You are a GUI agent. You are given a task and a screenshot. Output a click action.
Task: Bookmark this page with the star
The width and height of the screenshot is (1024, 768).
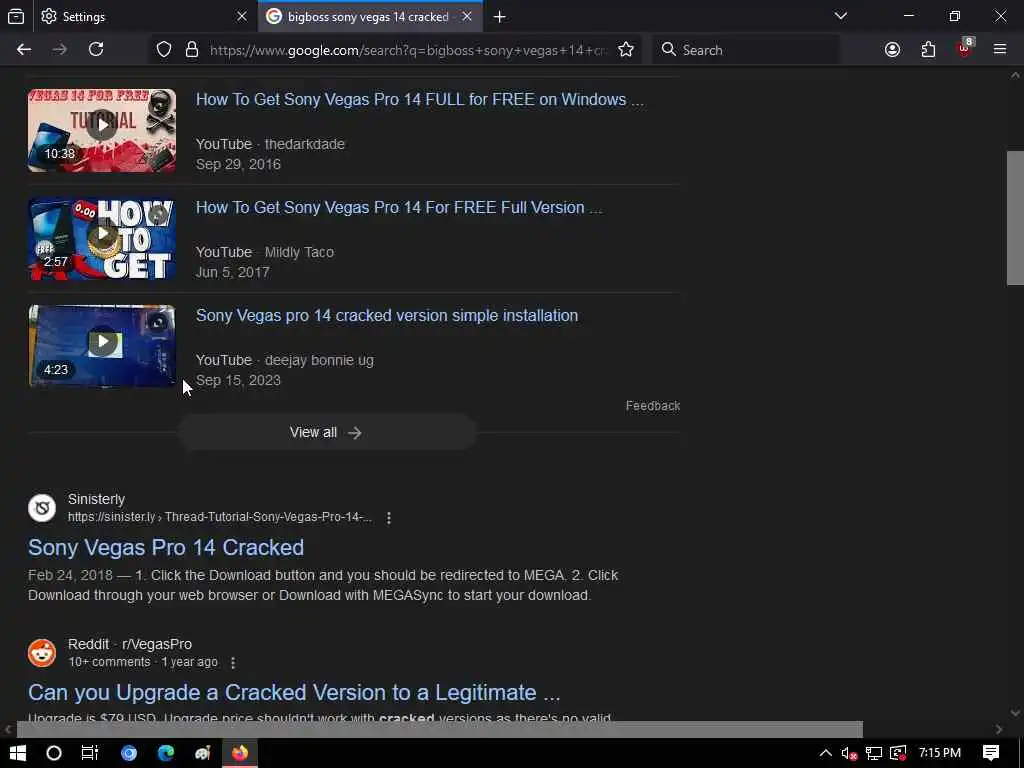(x=626, y=50)
